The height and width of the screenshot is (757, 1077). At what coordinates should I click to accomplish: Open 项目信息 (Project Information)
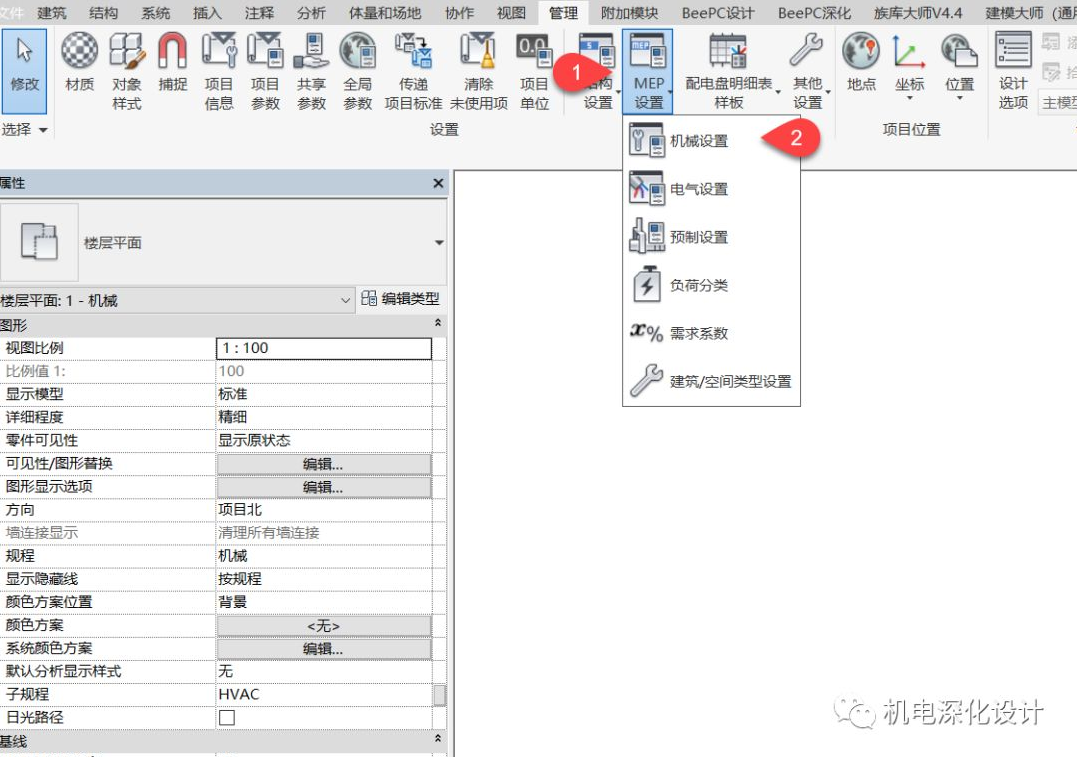tap(219, 71)
